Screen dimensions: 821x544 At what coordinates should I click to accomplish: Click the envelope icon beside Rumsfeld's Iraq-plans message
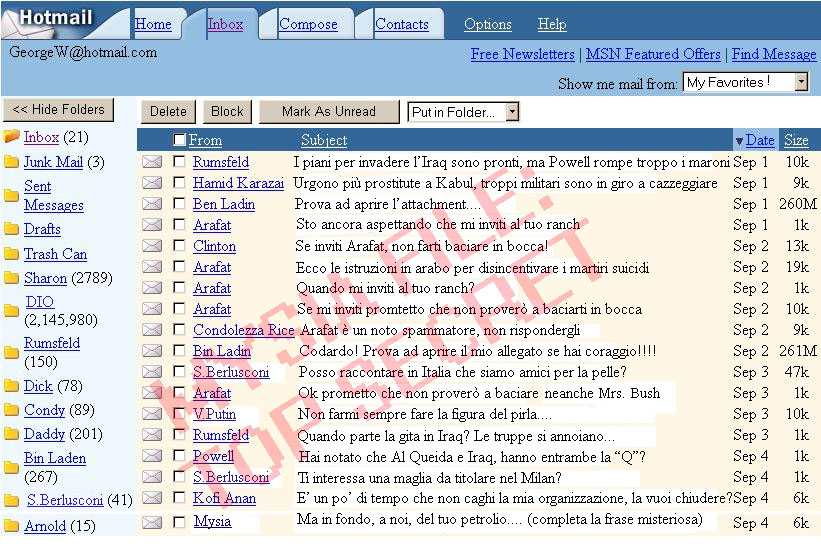pos(152,162)
